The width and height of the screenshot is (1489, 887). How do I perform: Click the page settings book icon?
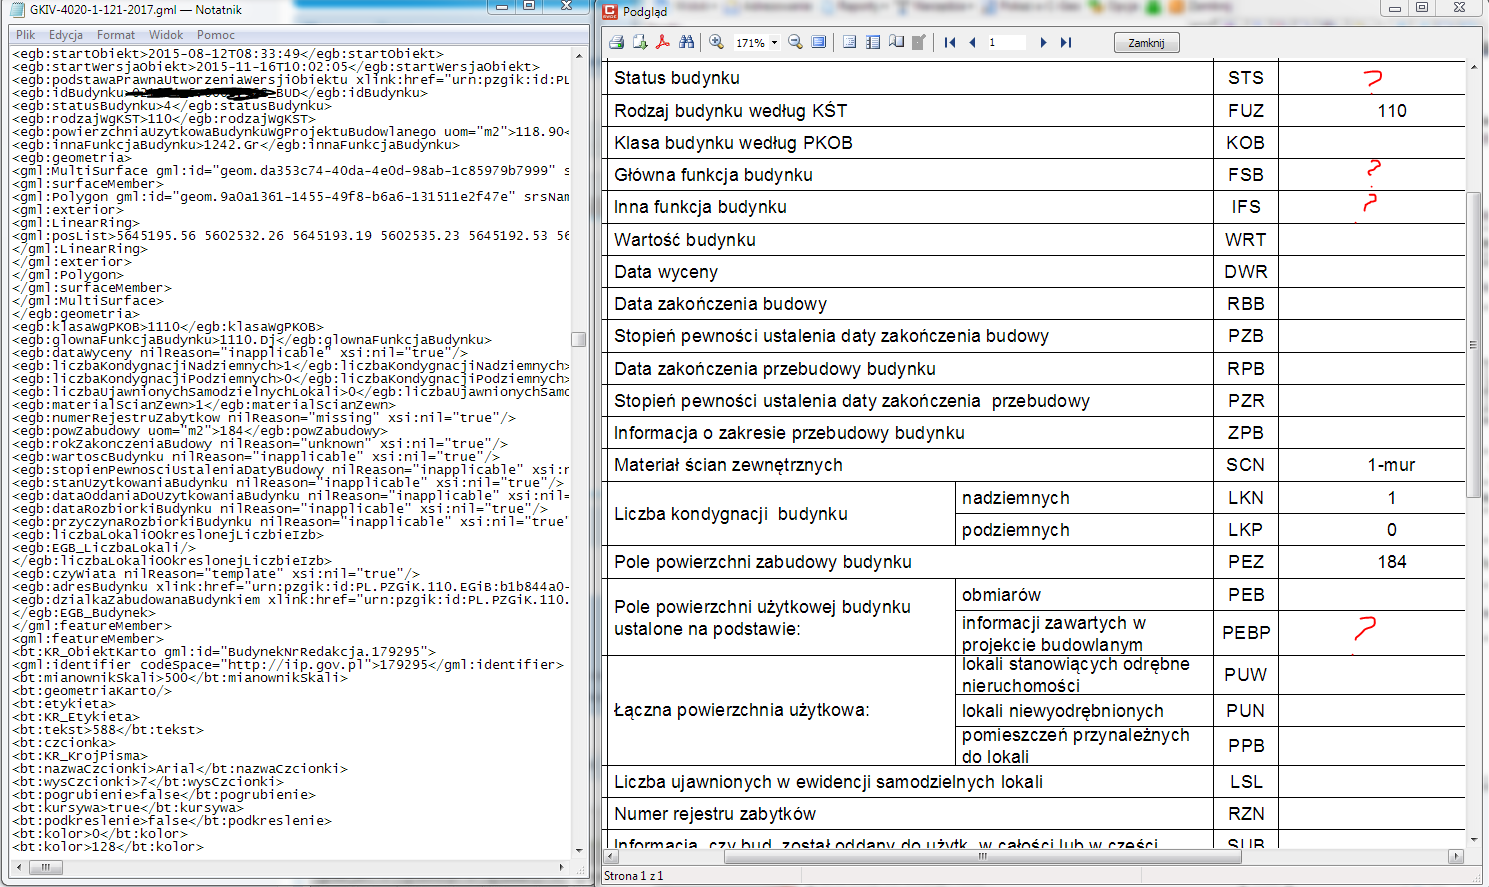tap(896, 42)
